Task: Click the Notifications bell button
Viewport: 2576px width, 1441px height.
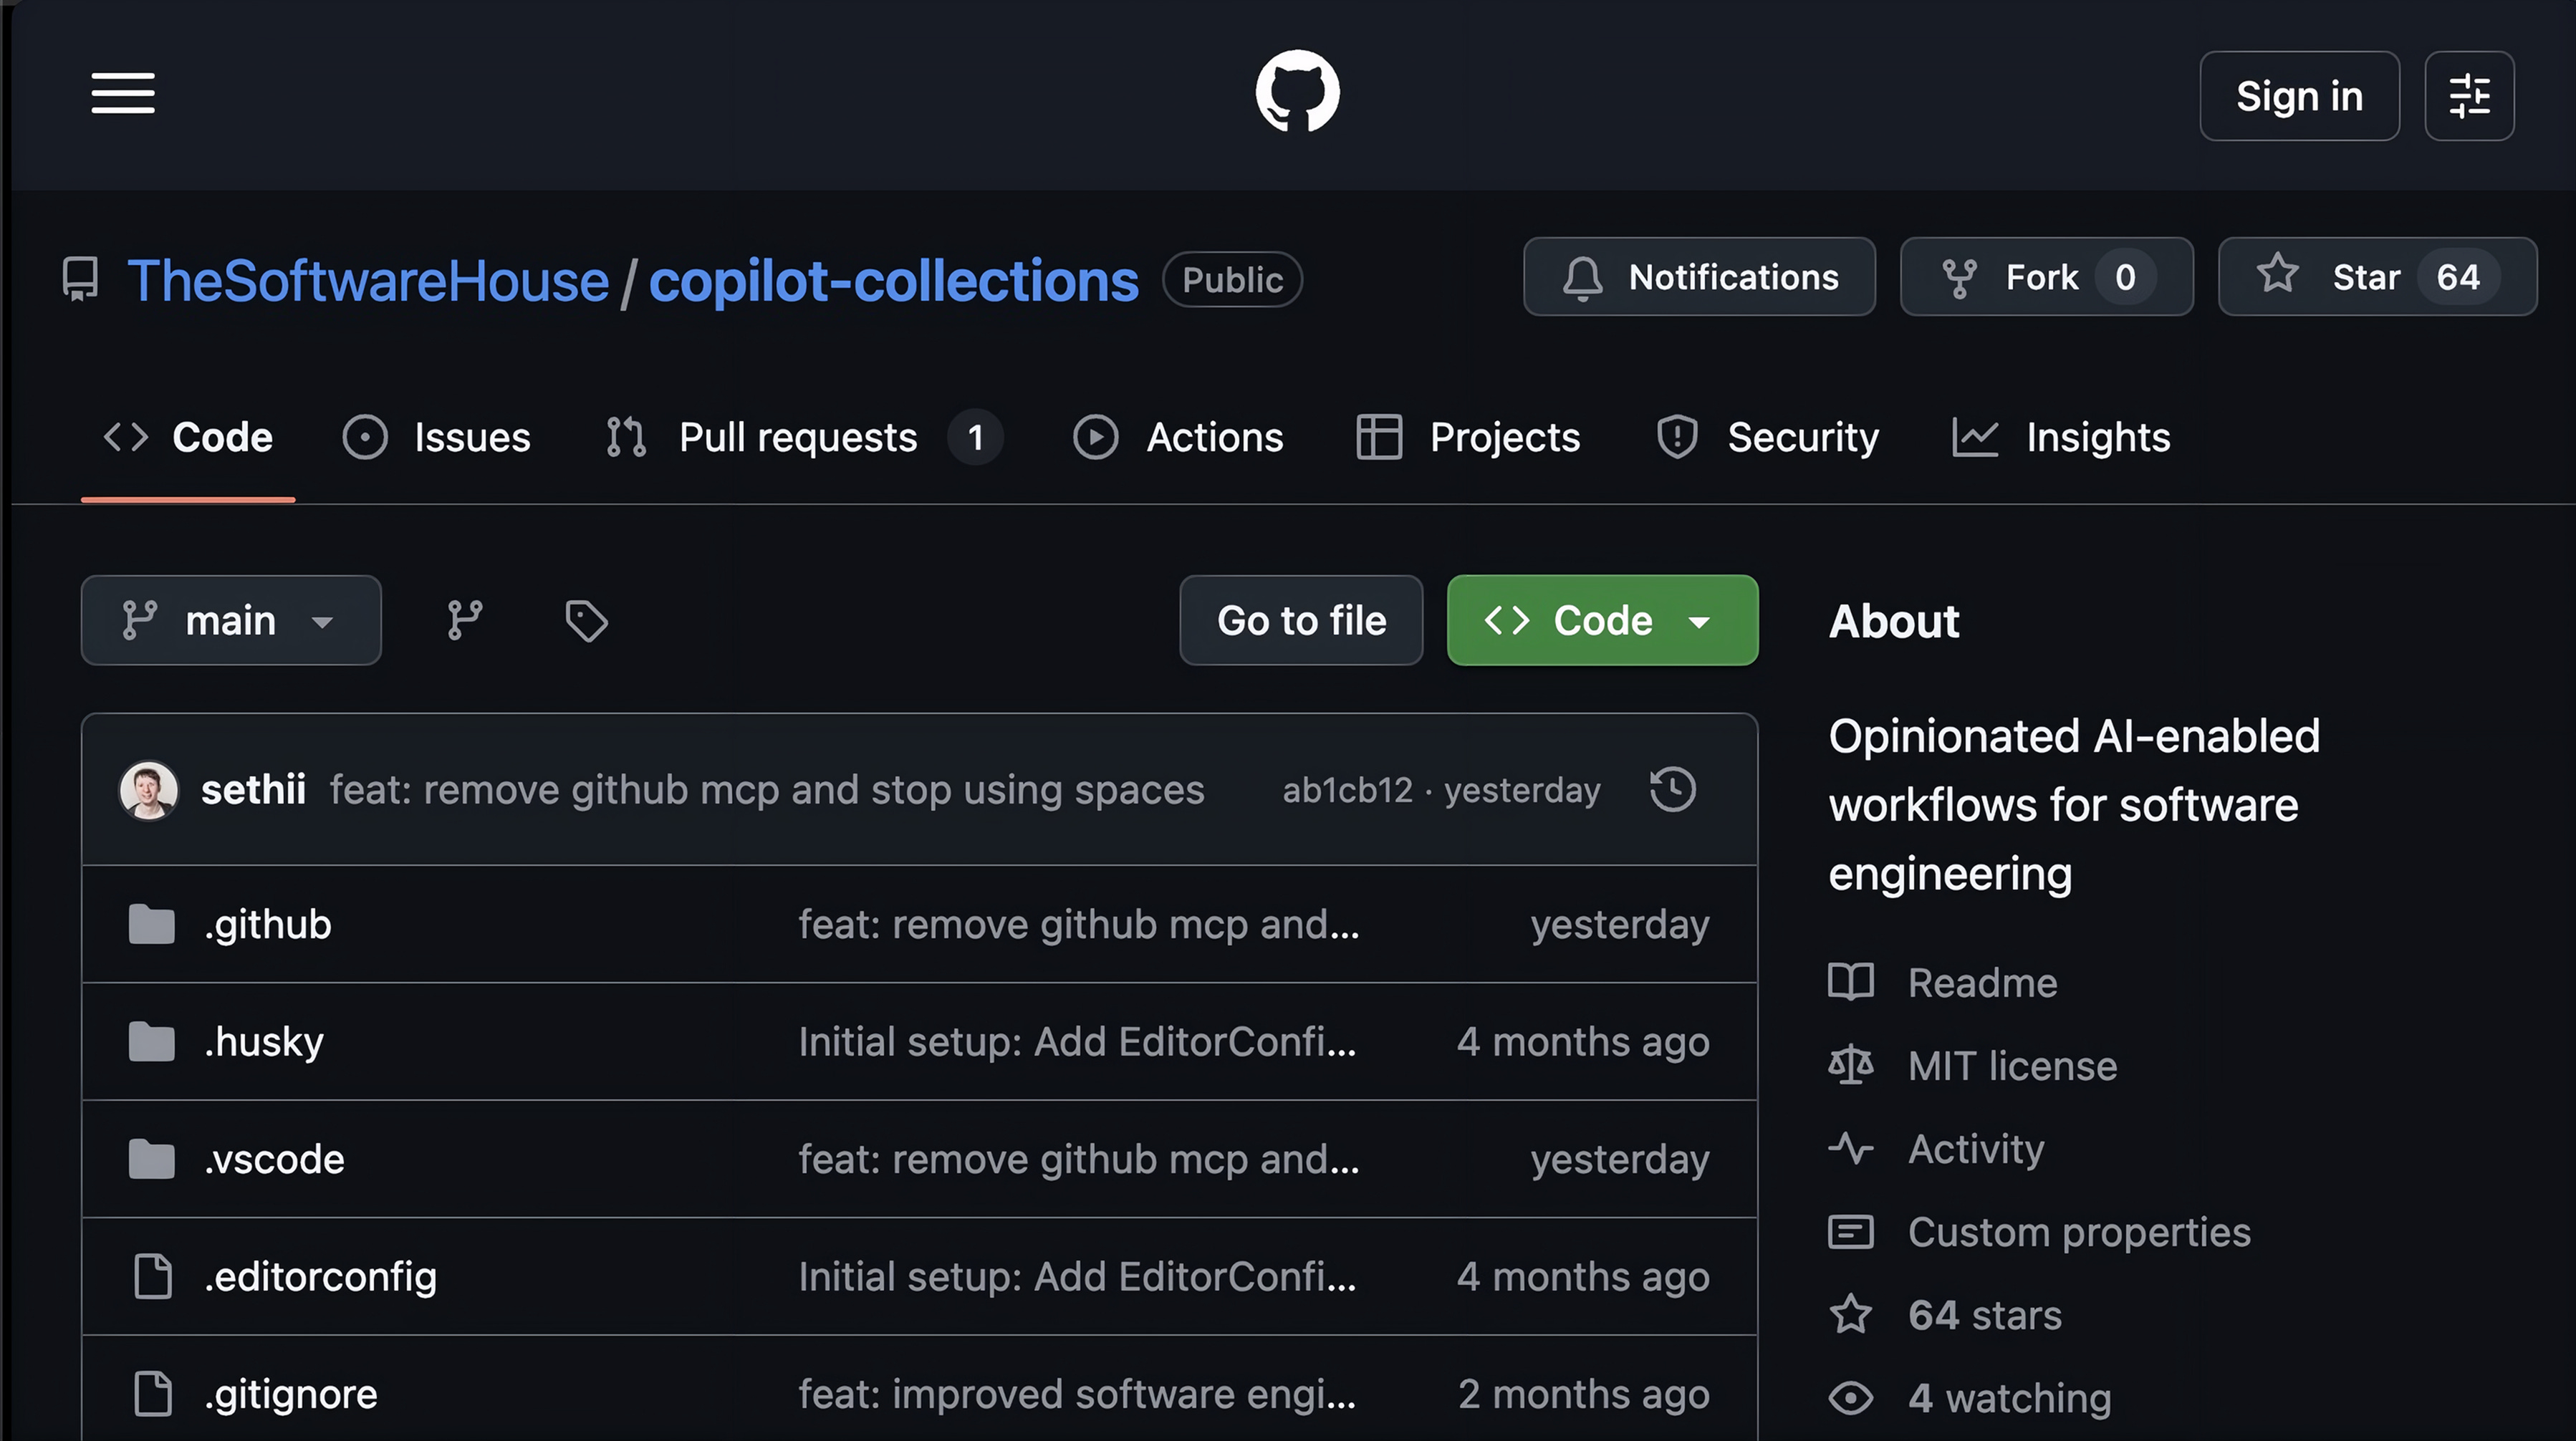Action: tap(1699, 277)
